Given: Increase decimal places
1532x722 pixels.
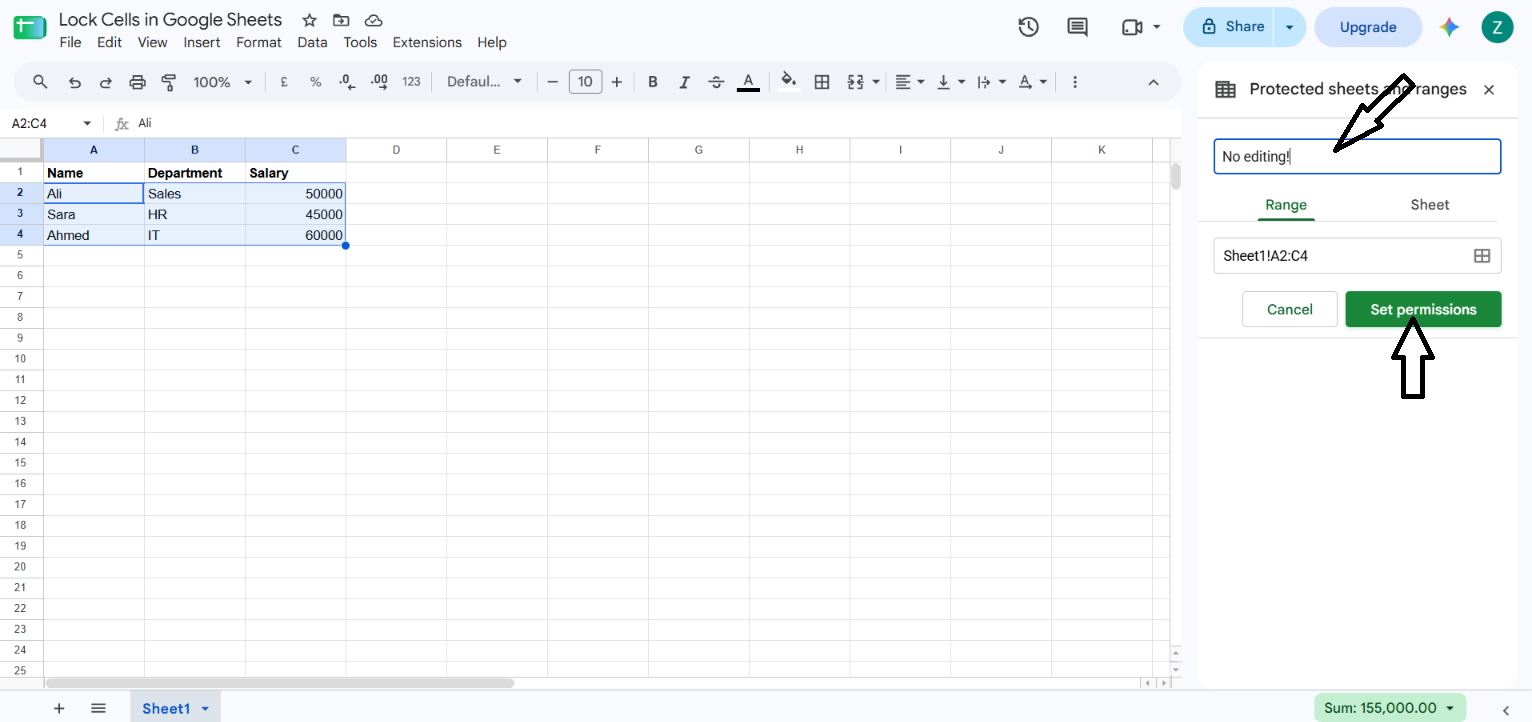Looking at the screenshot, I should (379, 82).
